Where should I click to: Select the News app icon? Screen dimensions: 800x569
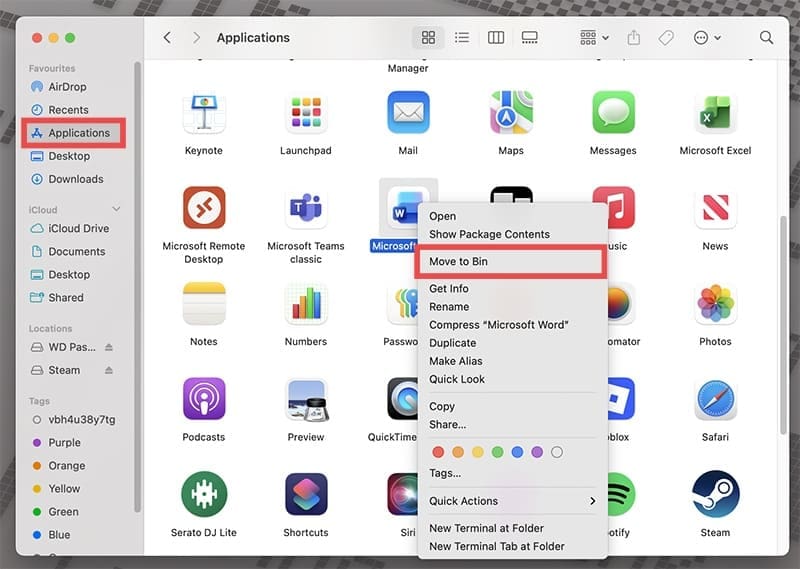715,207
